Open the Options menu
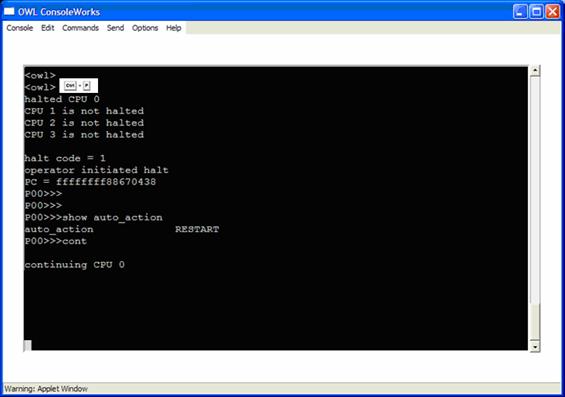 pyautogui.click(x=145, y=28)
